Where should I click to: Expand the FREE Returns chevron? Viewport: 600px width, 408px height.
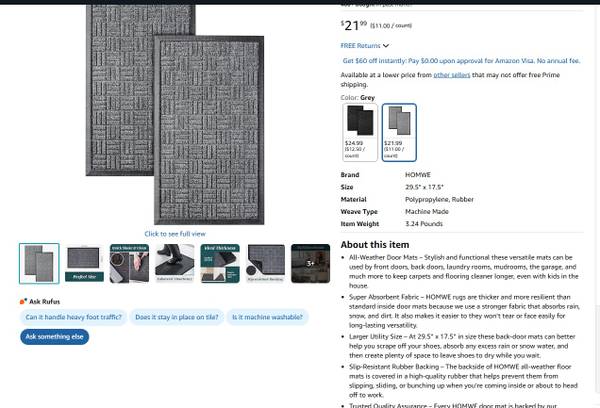[386, 46]
